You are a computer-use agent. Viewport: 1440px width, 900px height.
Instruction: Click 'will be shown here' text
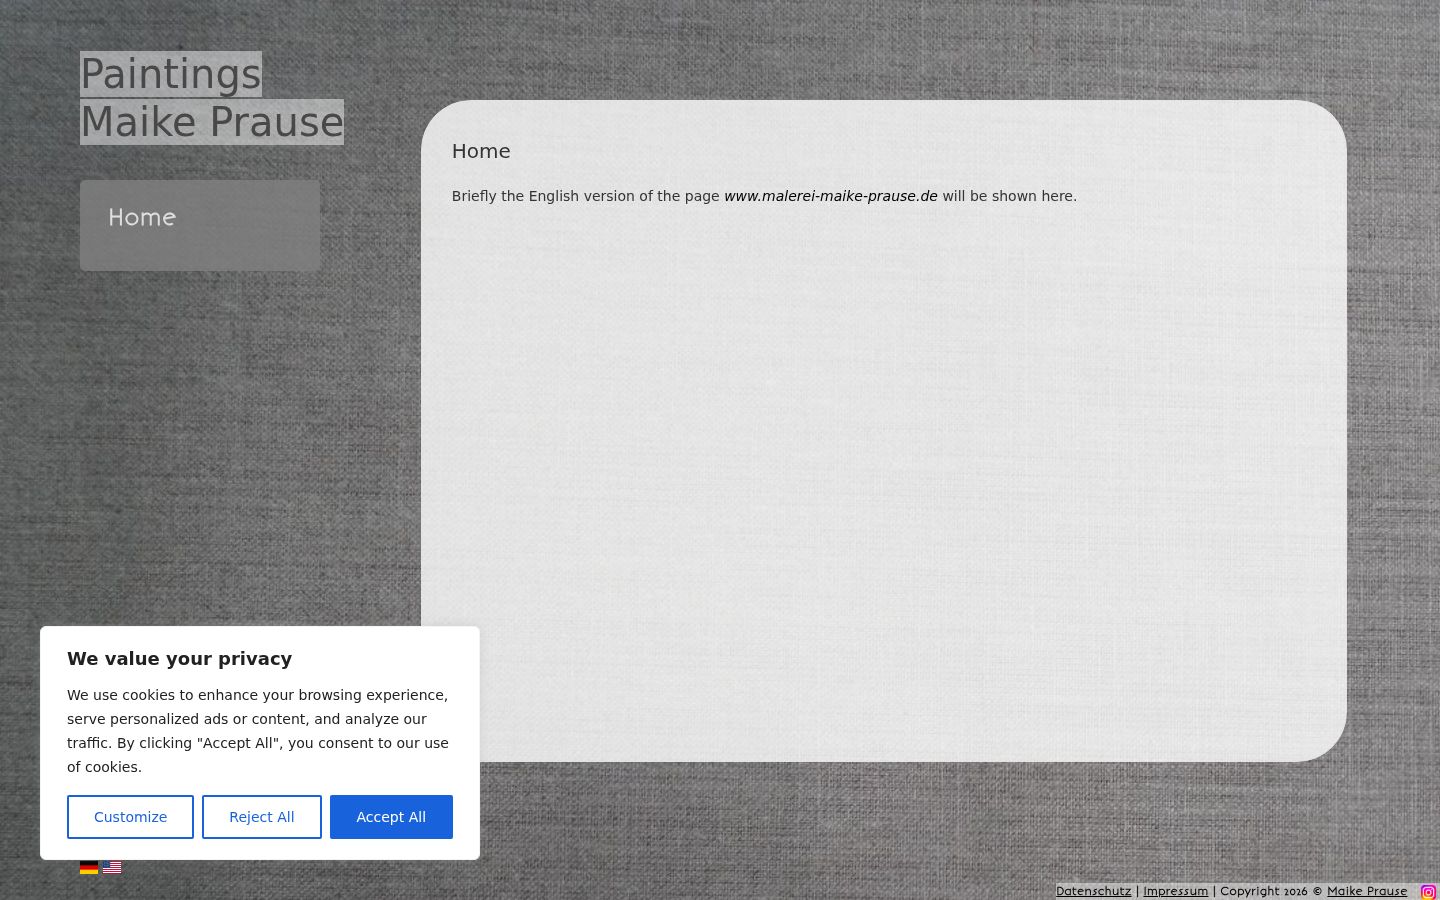click(x=1009, y=196)
